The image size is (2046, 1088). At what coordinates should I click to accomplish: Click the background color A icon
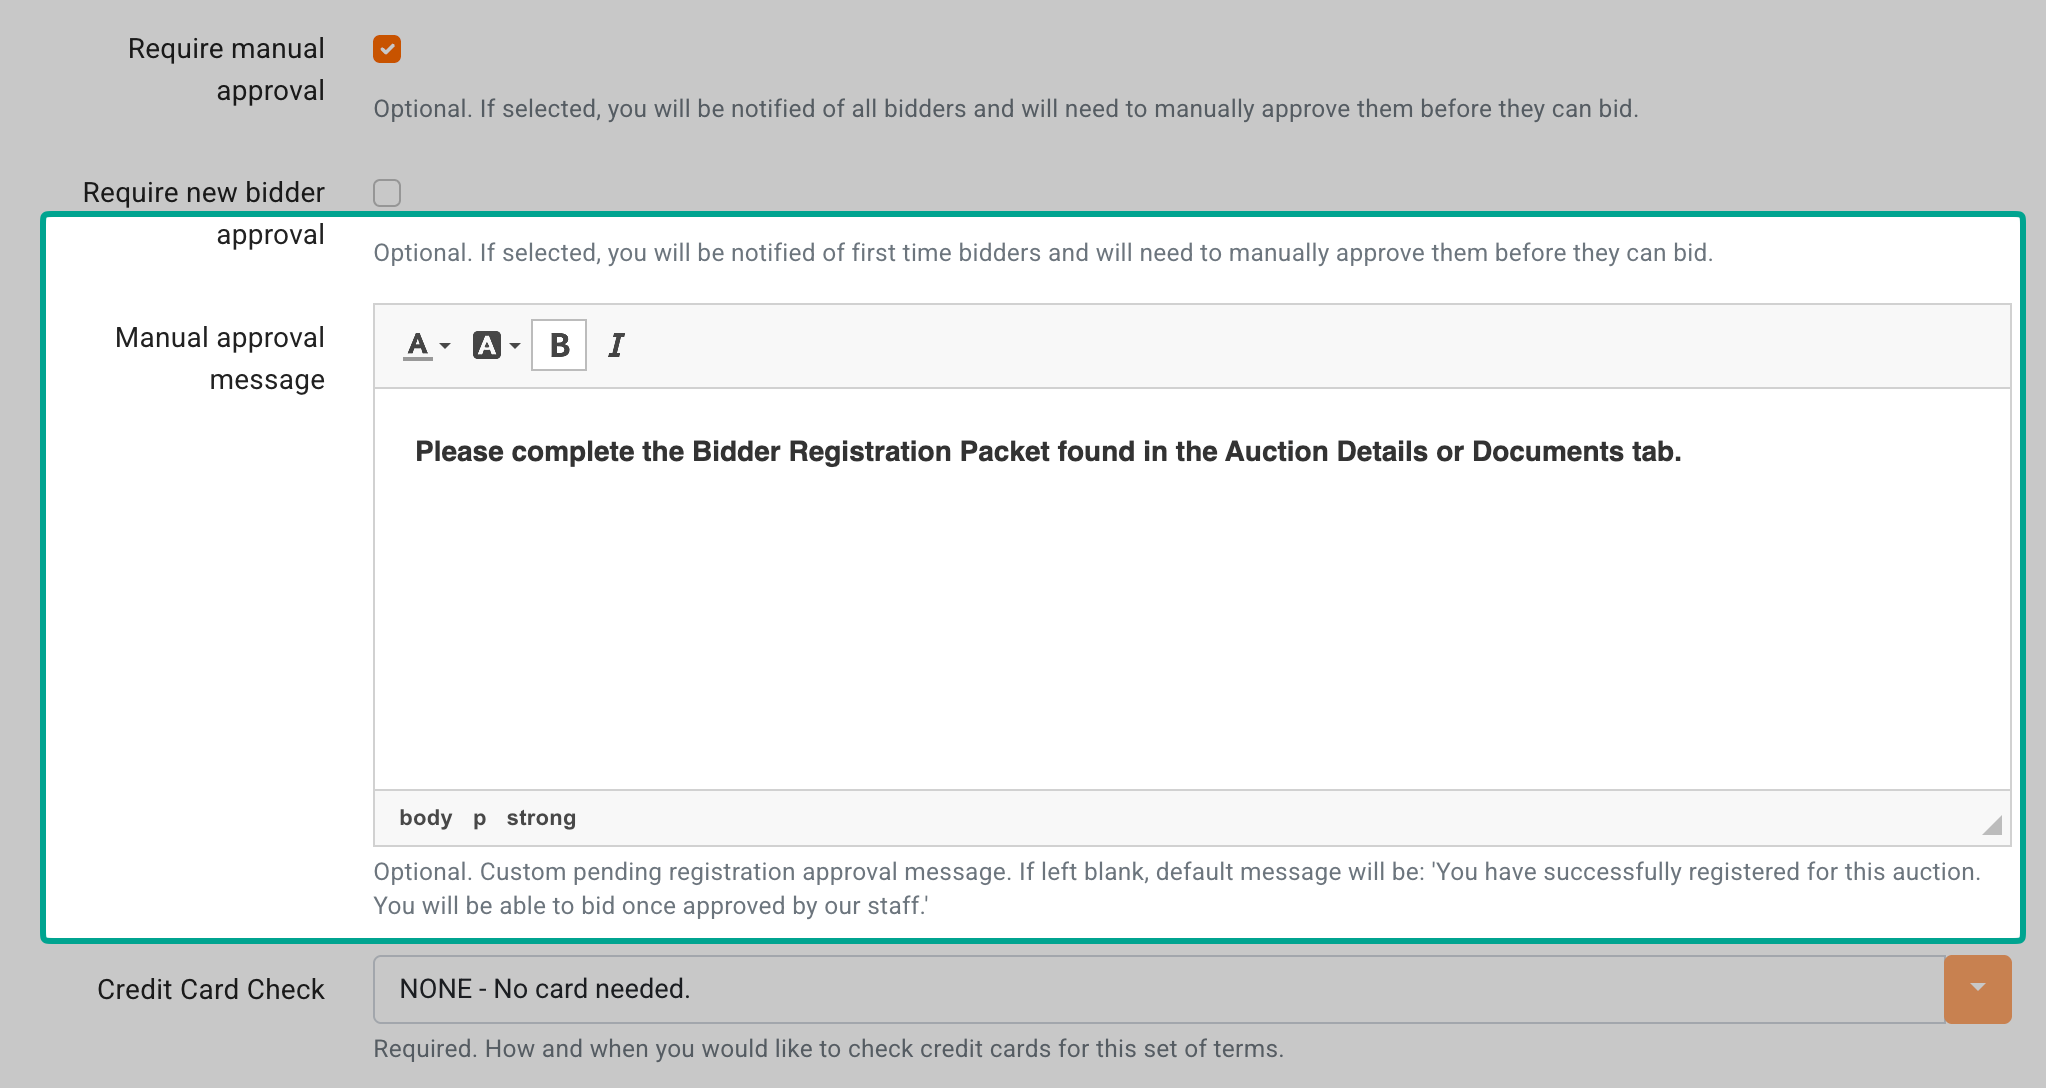click(487, 346)
